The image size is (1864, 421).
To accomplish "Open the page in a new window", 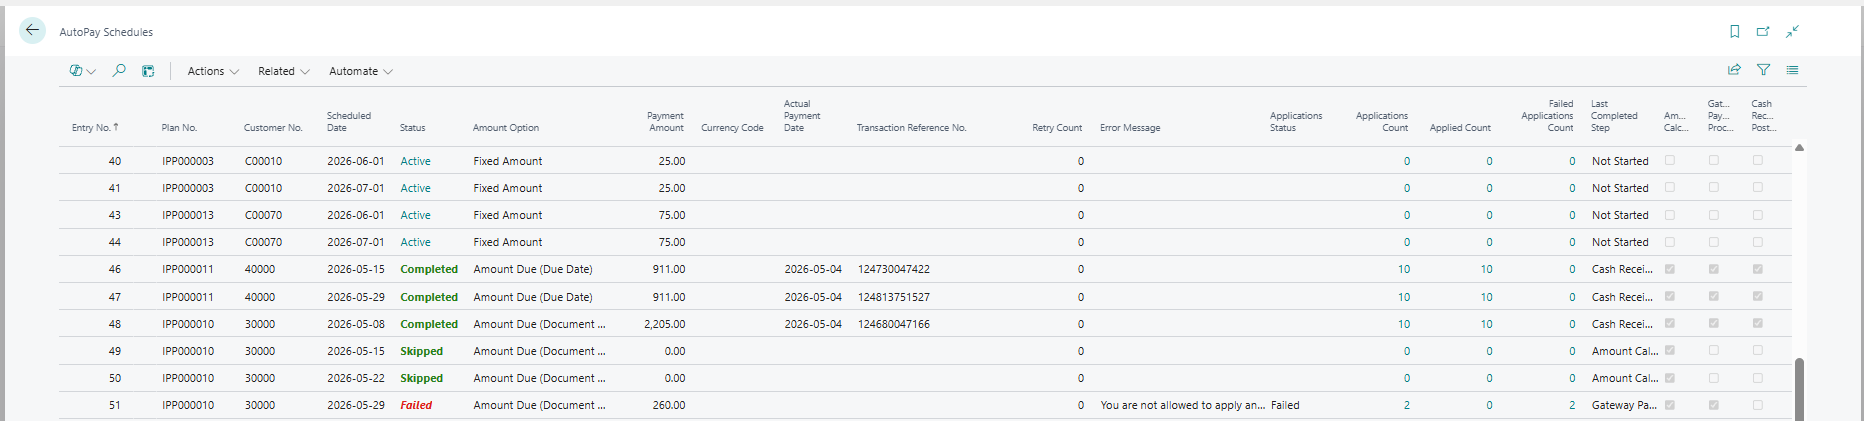I will tap(1763, 32).
